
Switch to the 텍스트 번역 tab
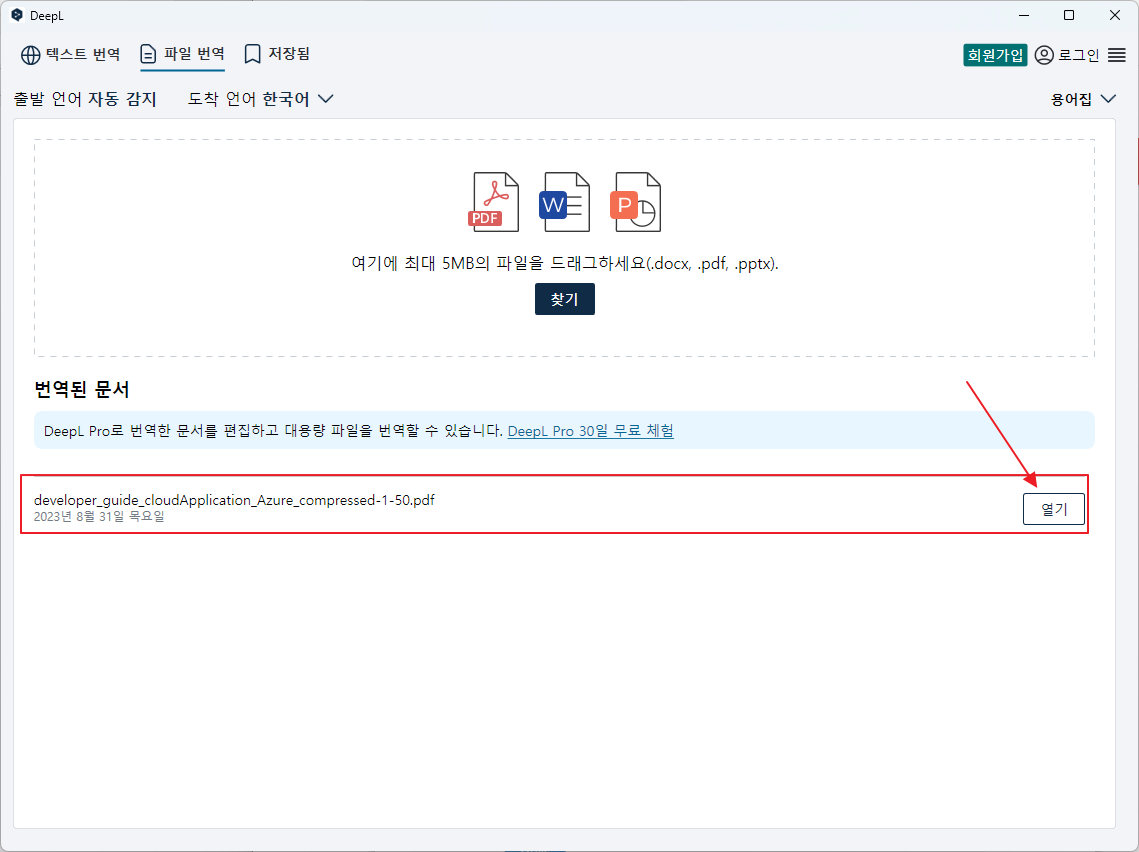pos(70,54)
